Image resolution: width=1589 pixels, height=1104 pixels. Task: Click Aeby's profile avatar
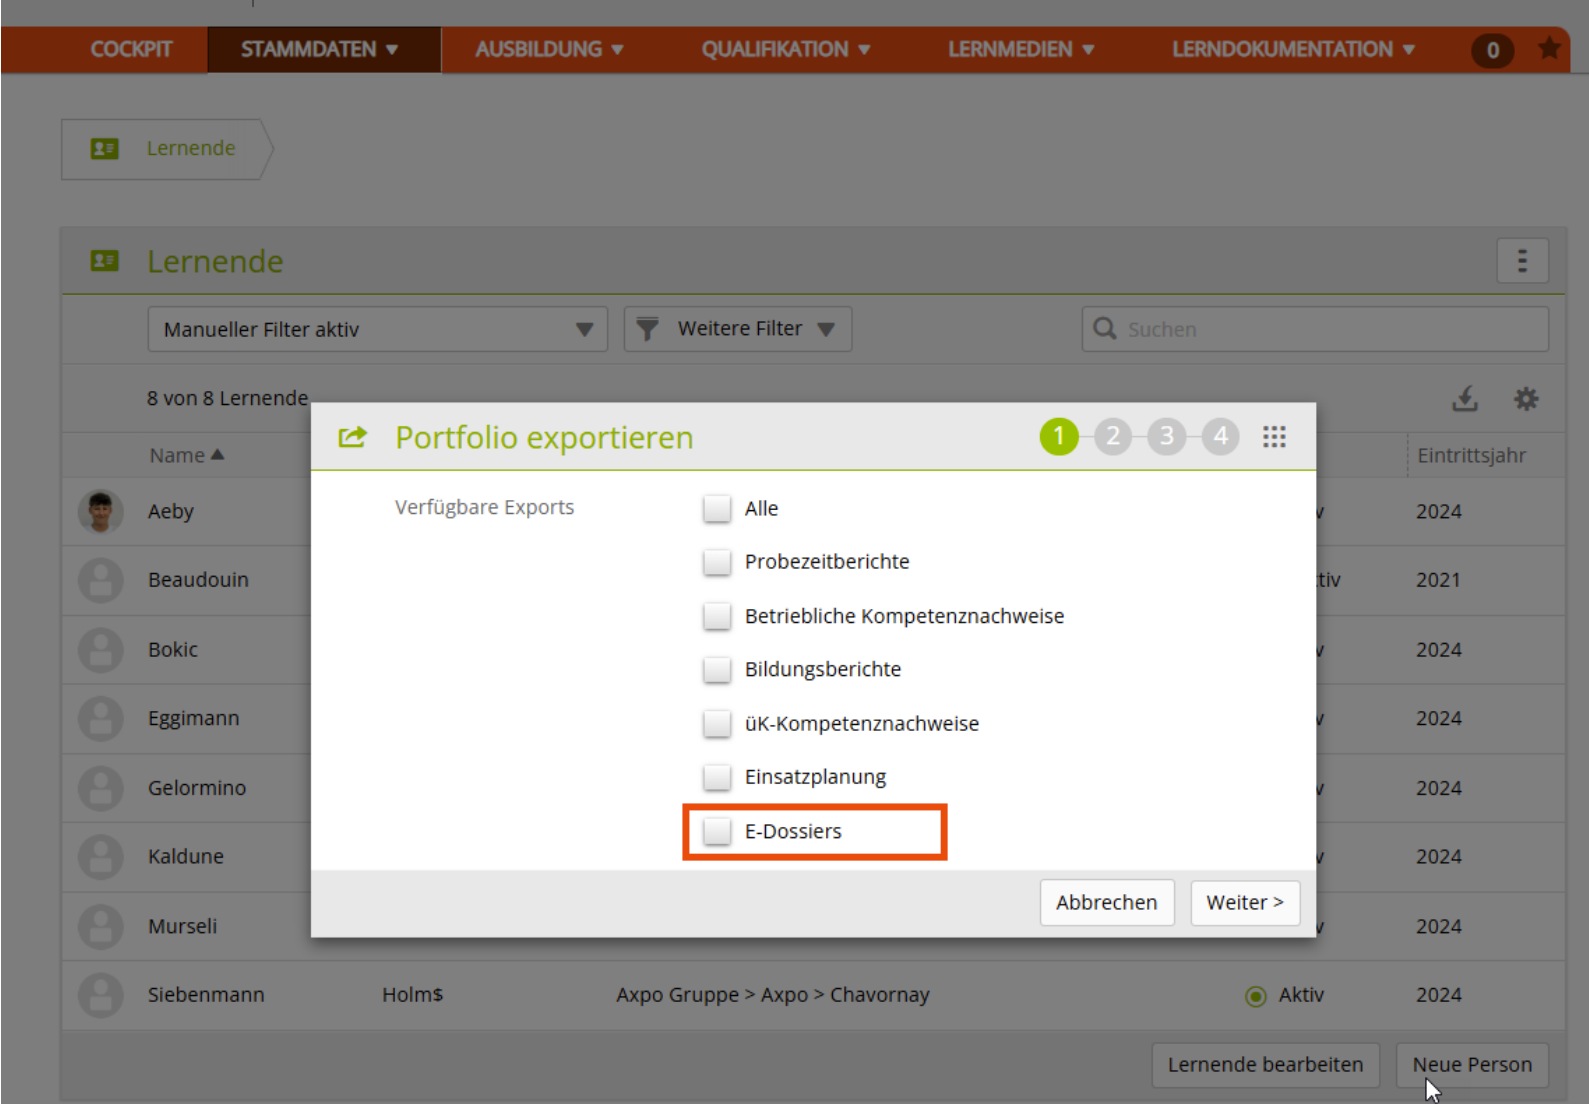coord(101,511)
